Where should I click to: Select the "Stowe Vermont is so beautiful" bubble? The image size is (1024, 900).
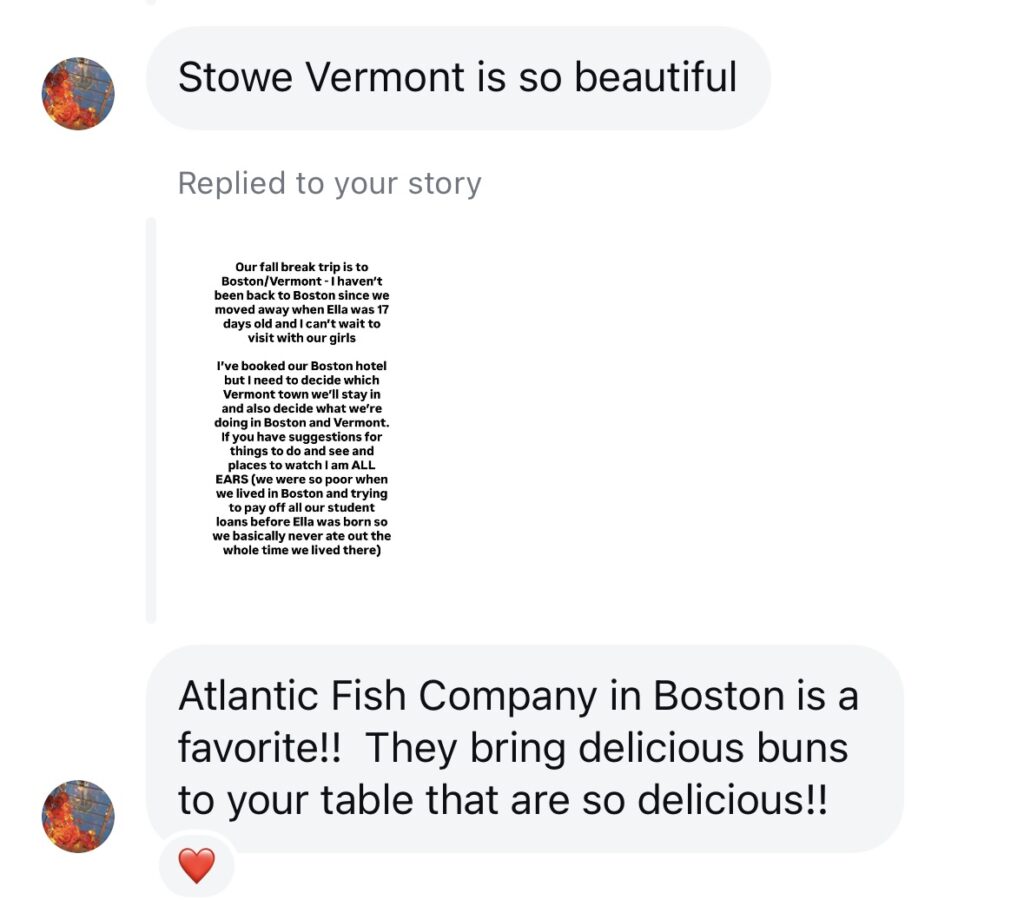coord(458,78)
